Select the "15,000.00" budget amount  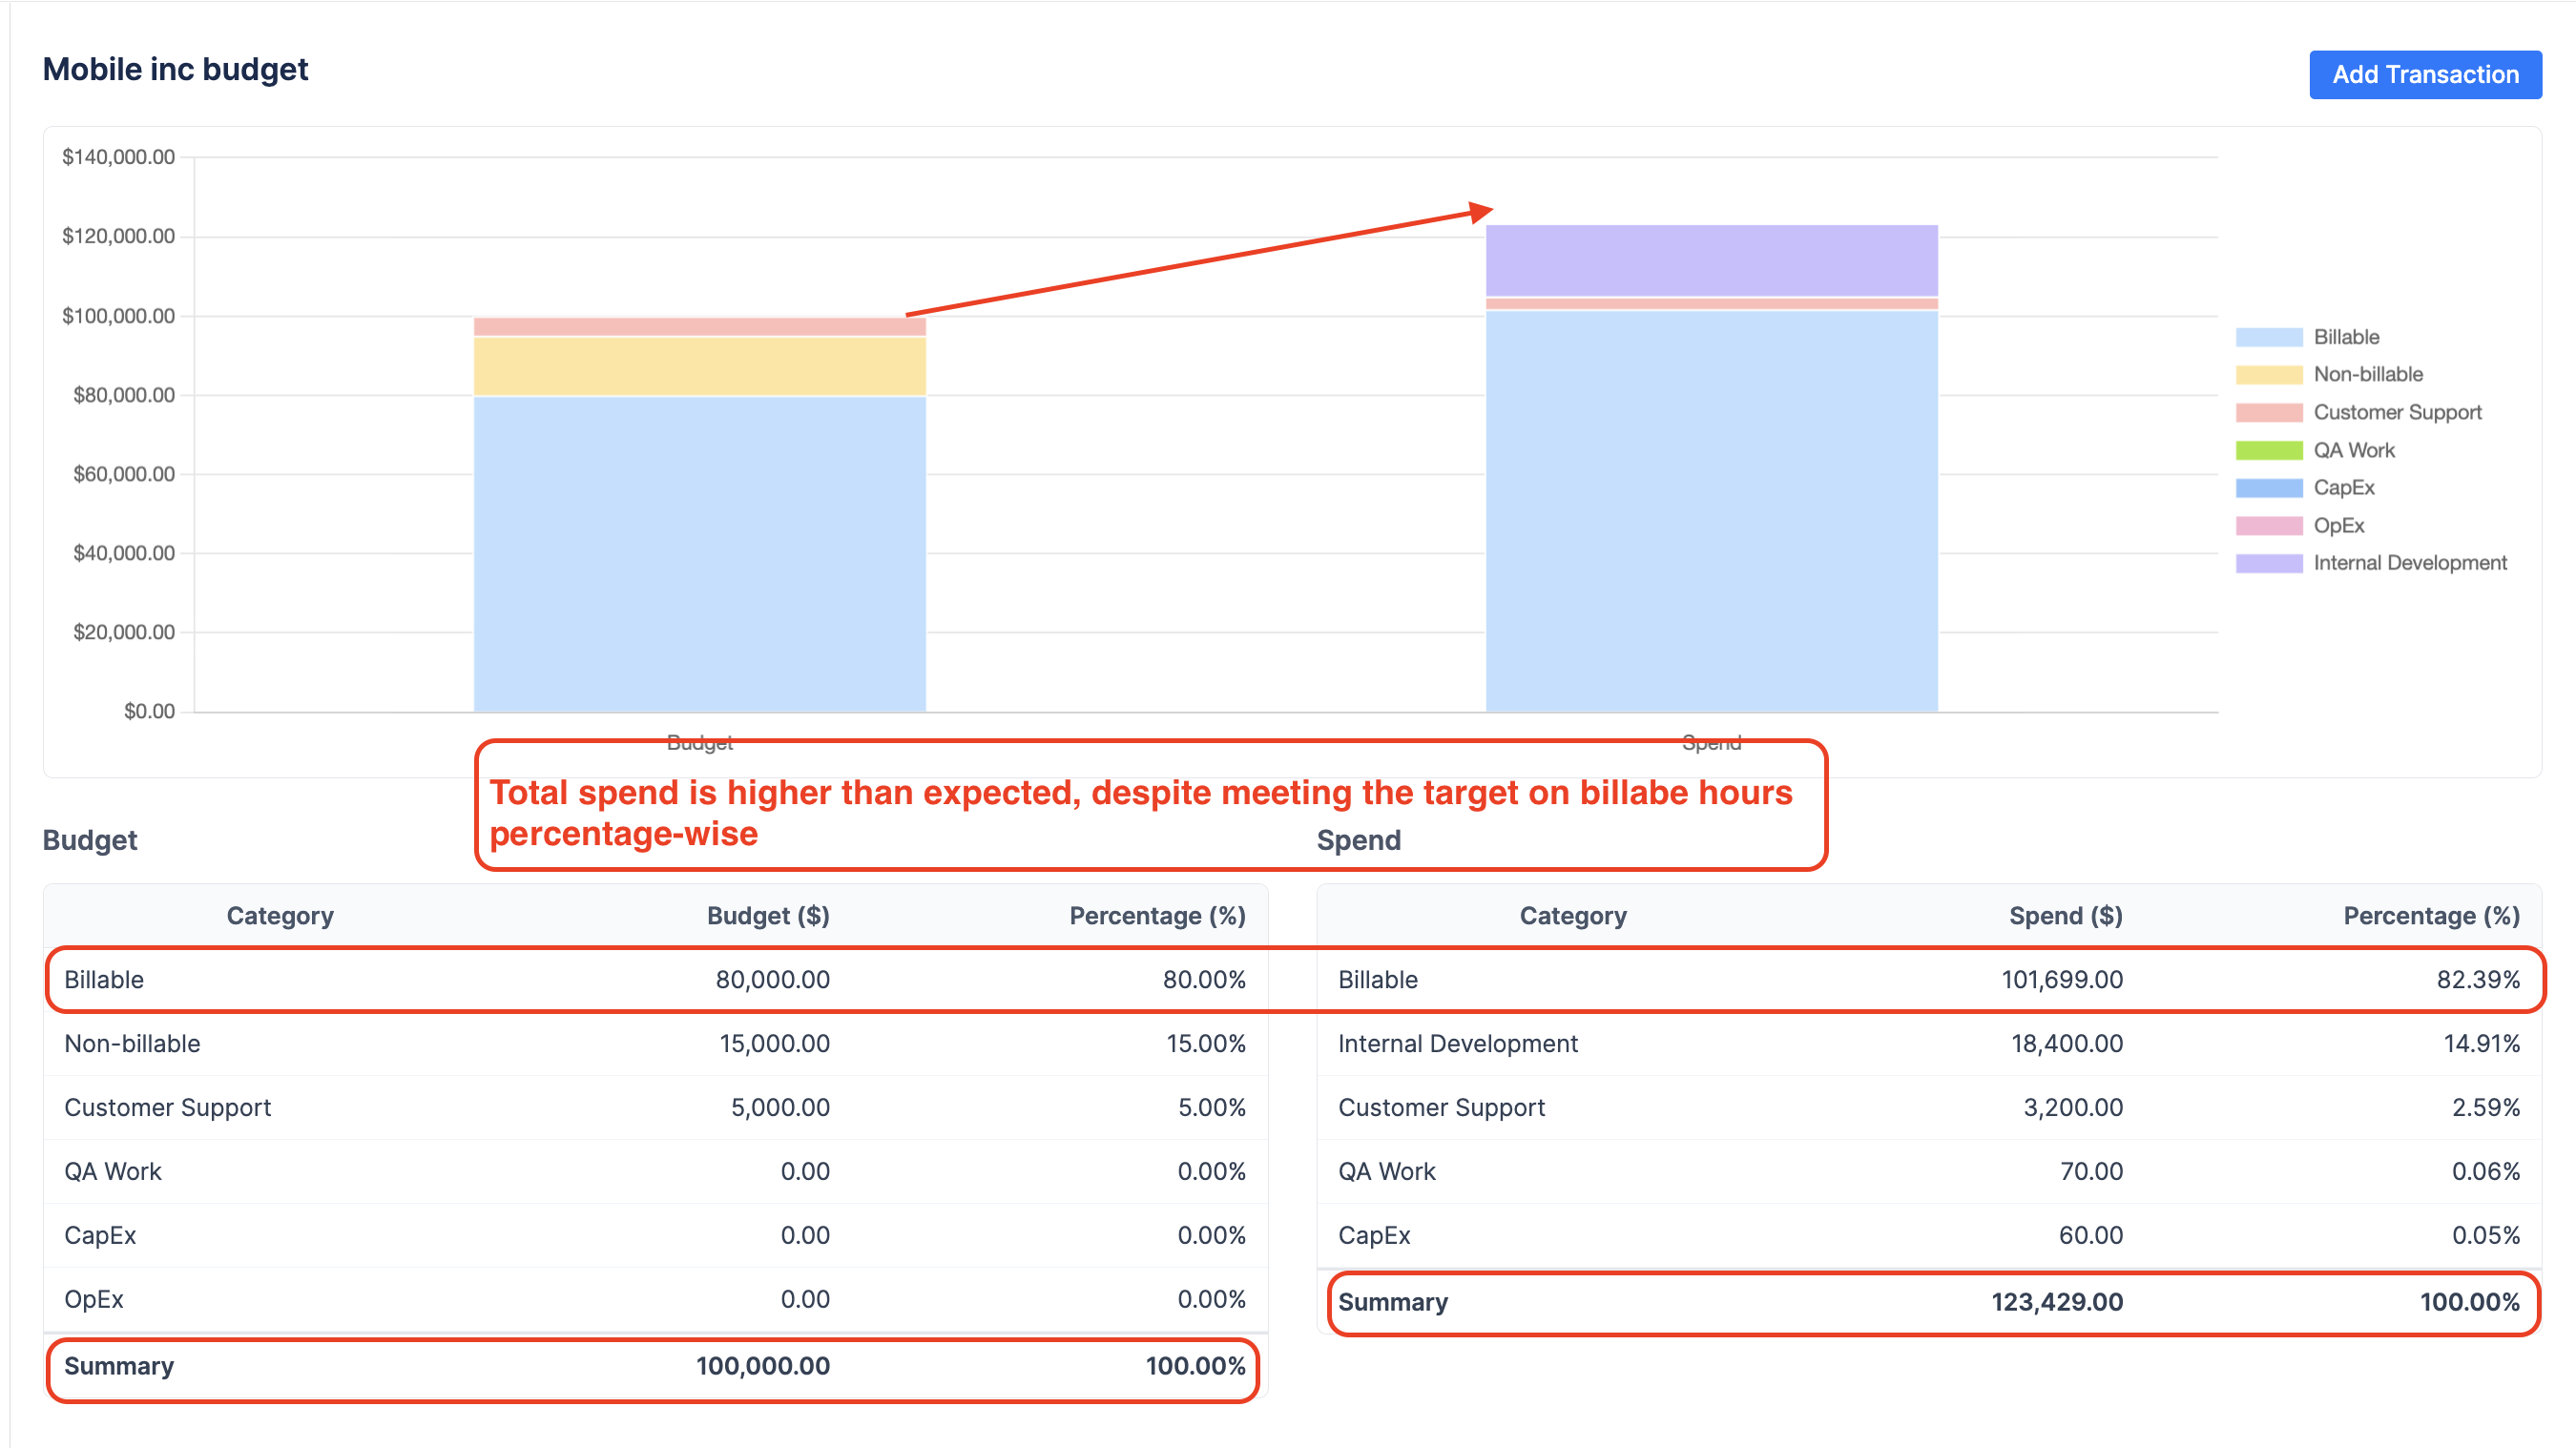[x=774, y=1044]
